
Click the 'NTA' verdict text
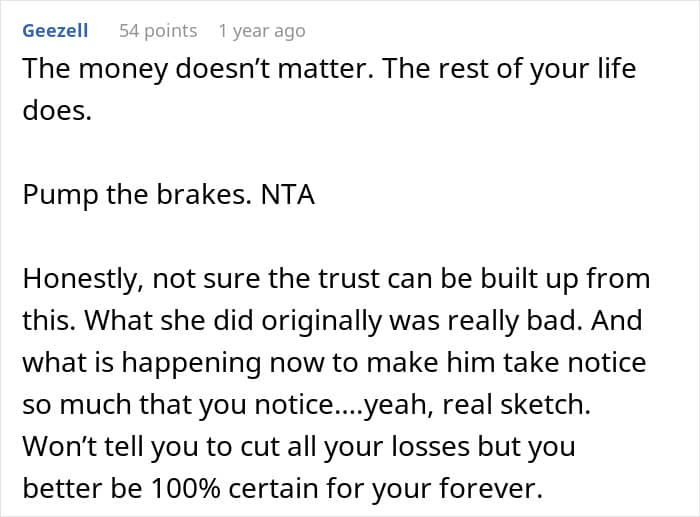[288, 195]
